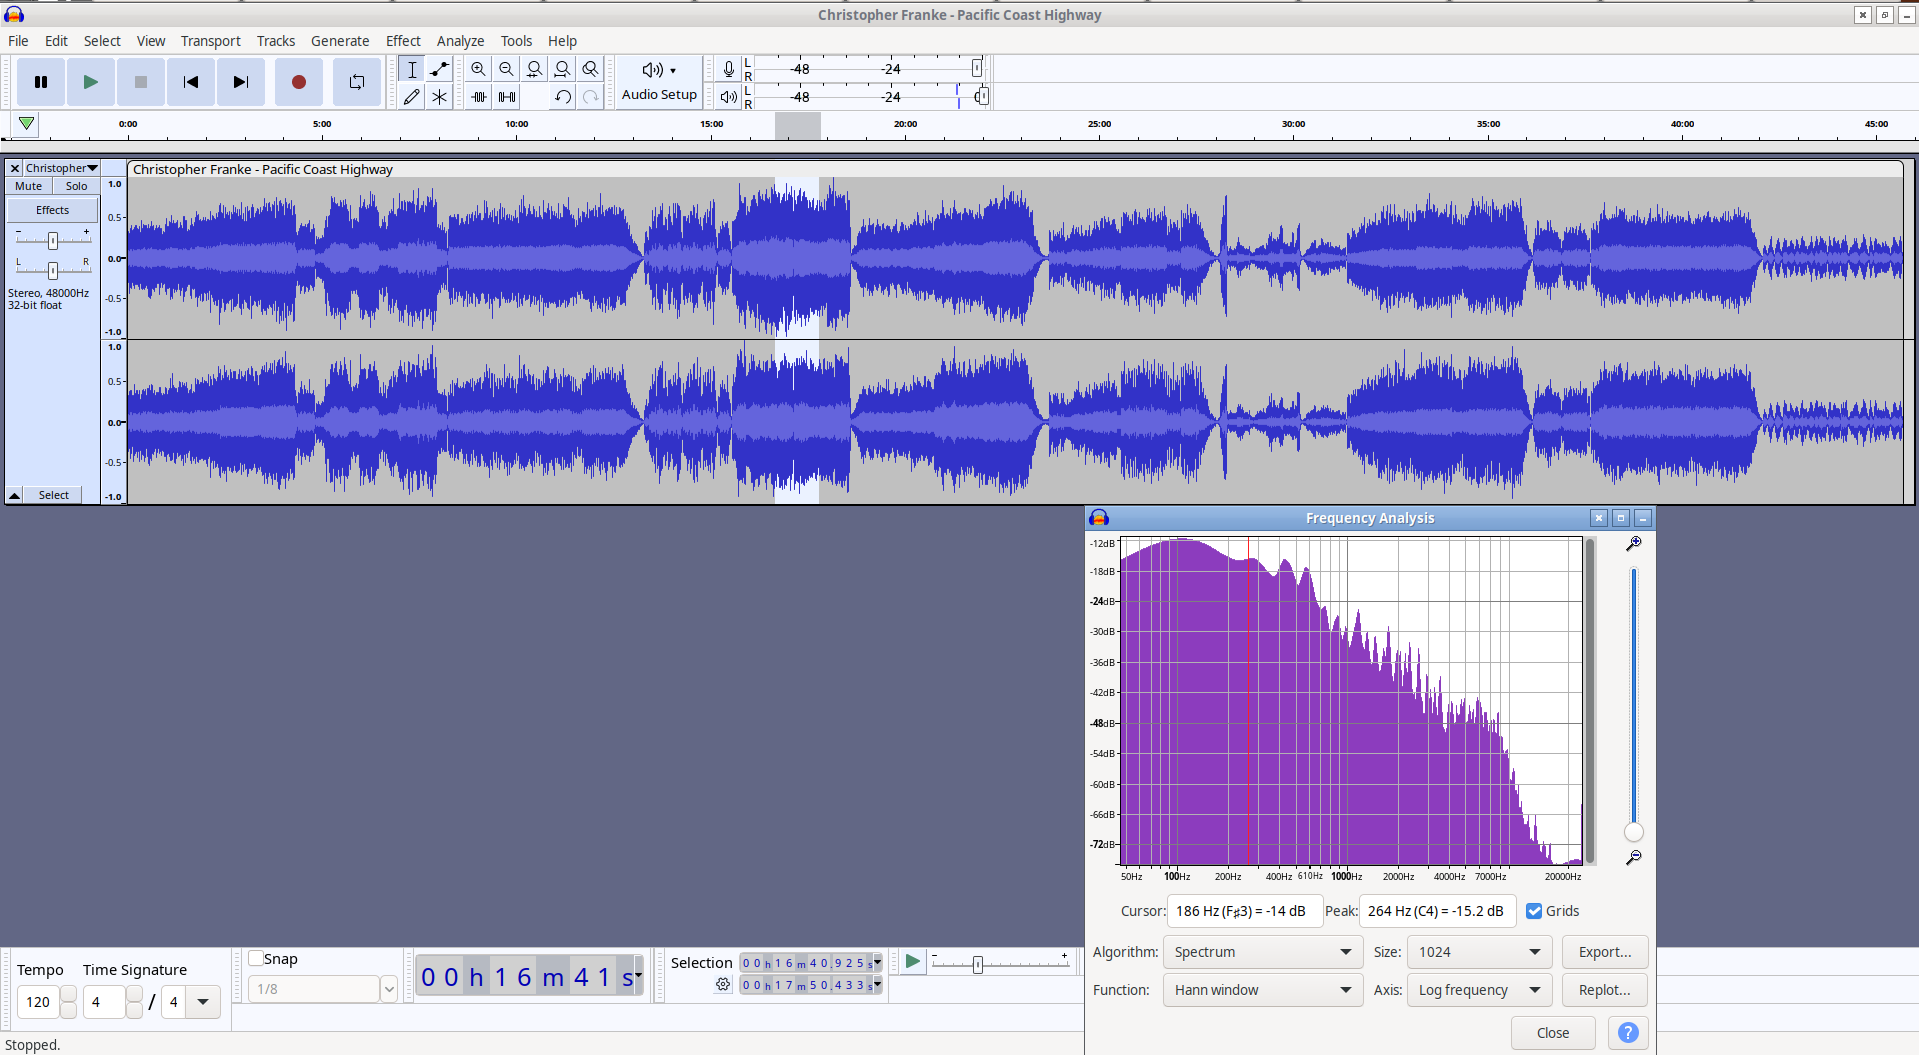The image size is (1919, 1055).
Task: Click the track gain slider knob
Action: pos(53,240)
